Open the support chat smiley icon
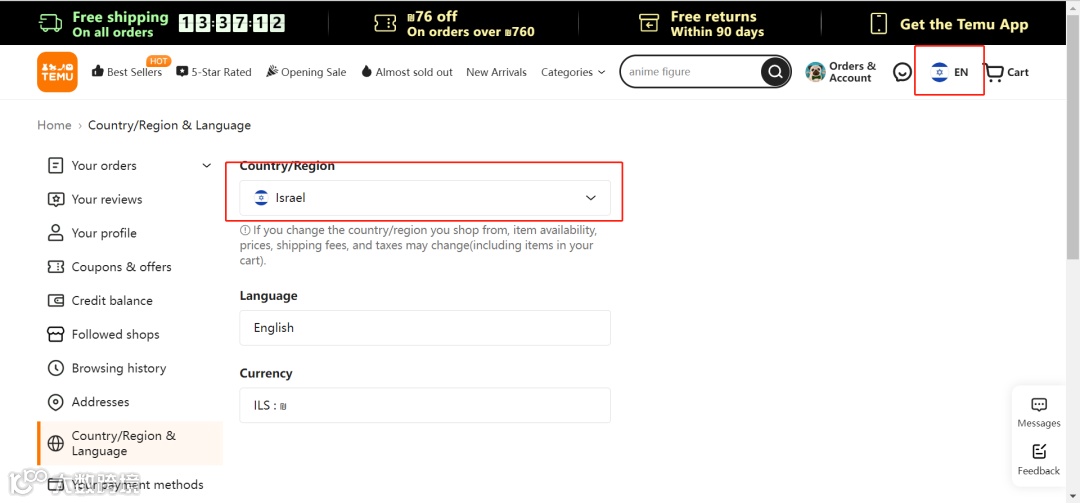Viewport: 1080px width, 503px height. [902, 72]
